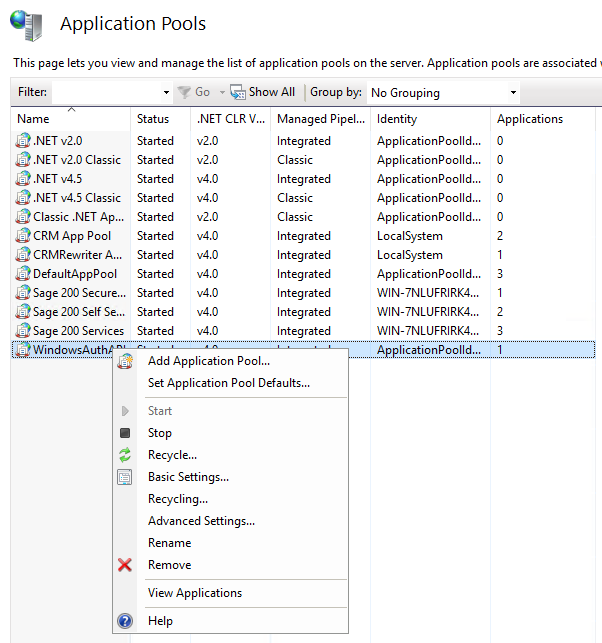Choose Rename from the context menu
This screenshot has width=602, height=643.
169,543
